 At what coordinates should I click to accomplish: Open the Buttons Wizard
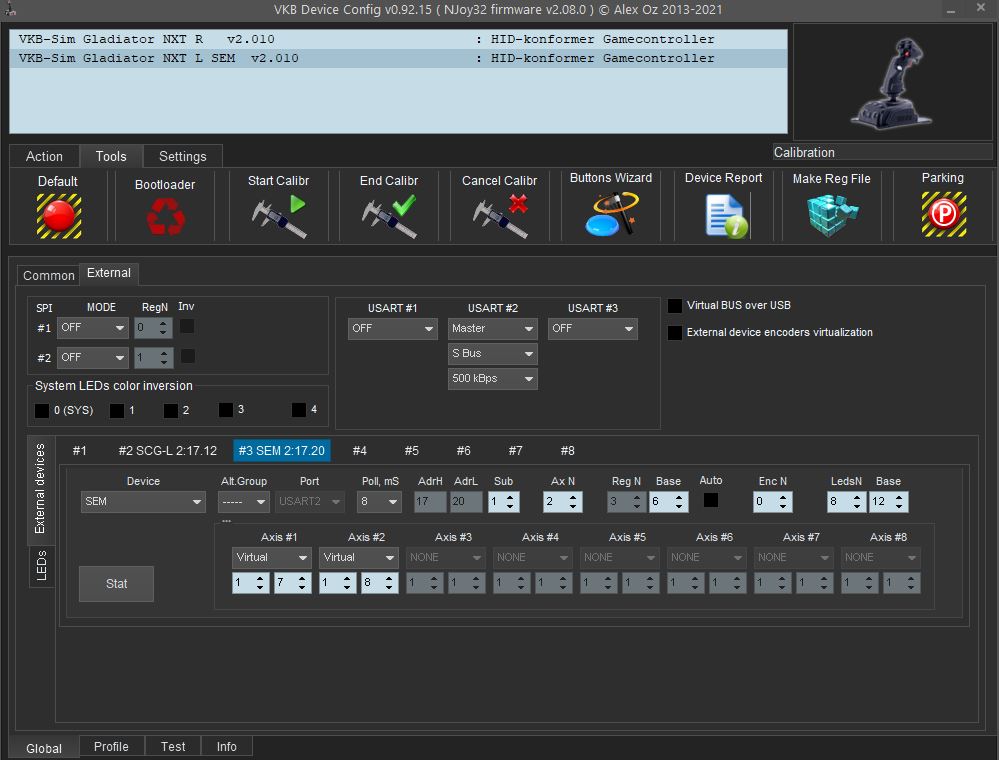point(611,213)
